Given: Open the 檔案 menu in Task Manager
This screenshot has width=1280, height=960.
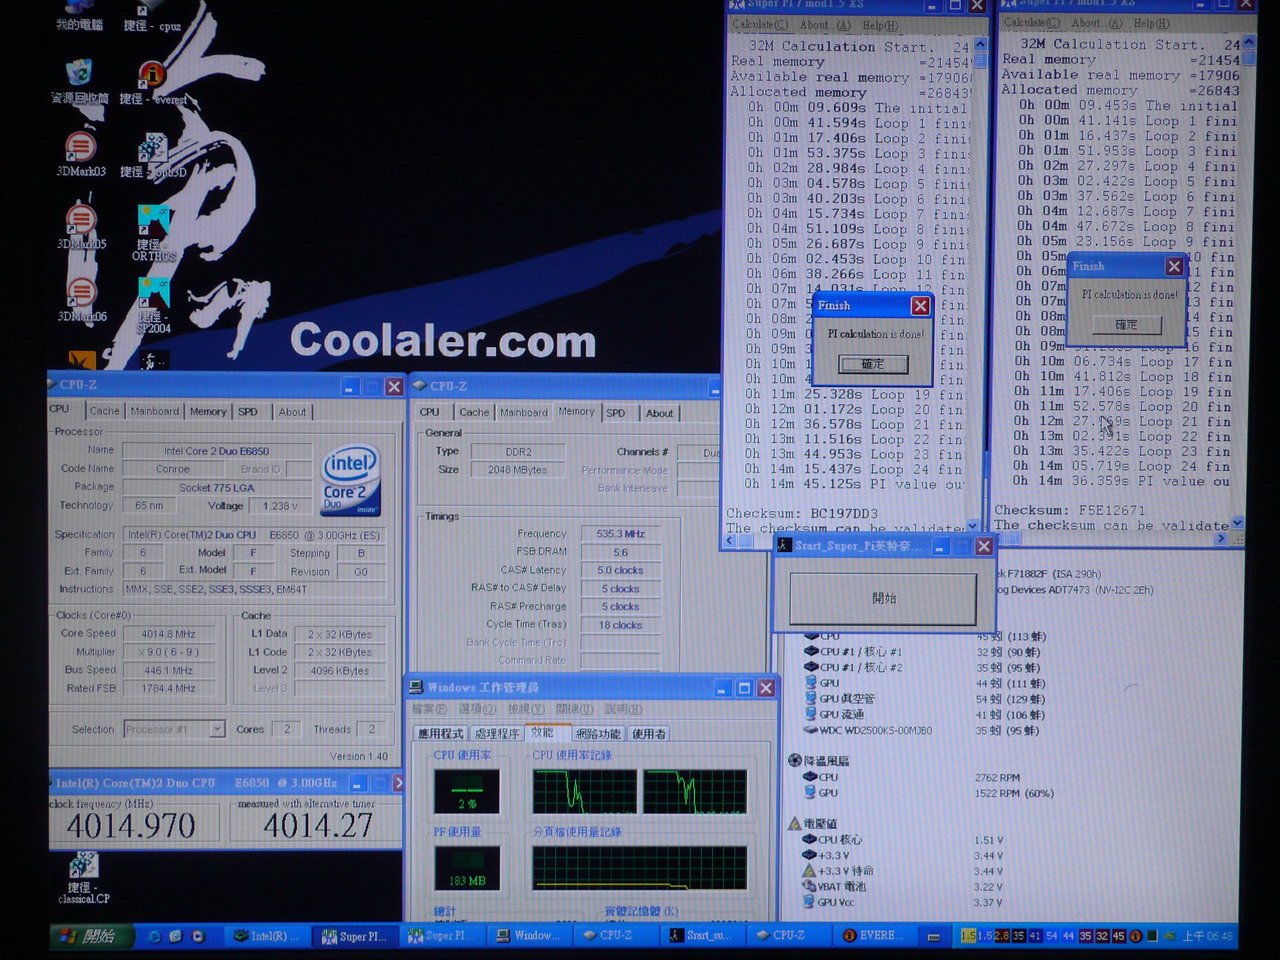Looking at the screenshot, I should point(429,709).
